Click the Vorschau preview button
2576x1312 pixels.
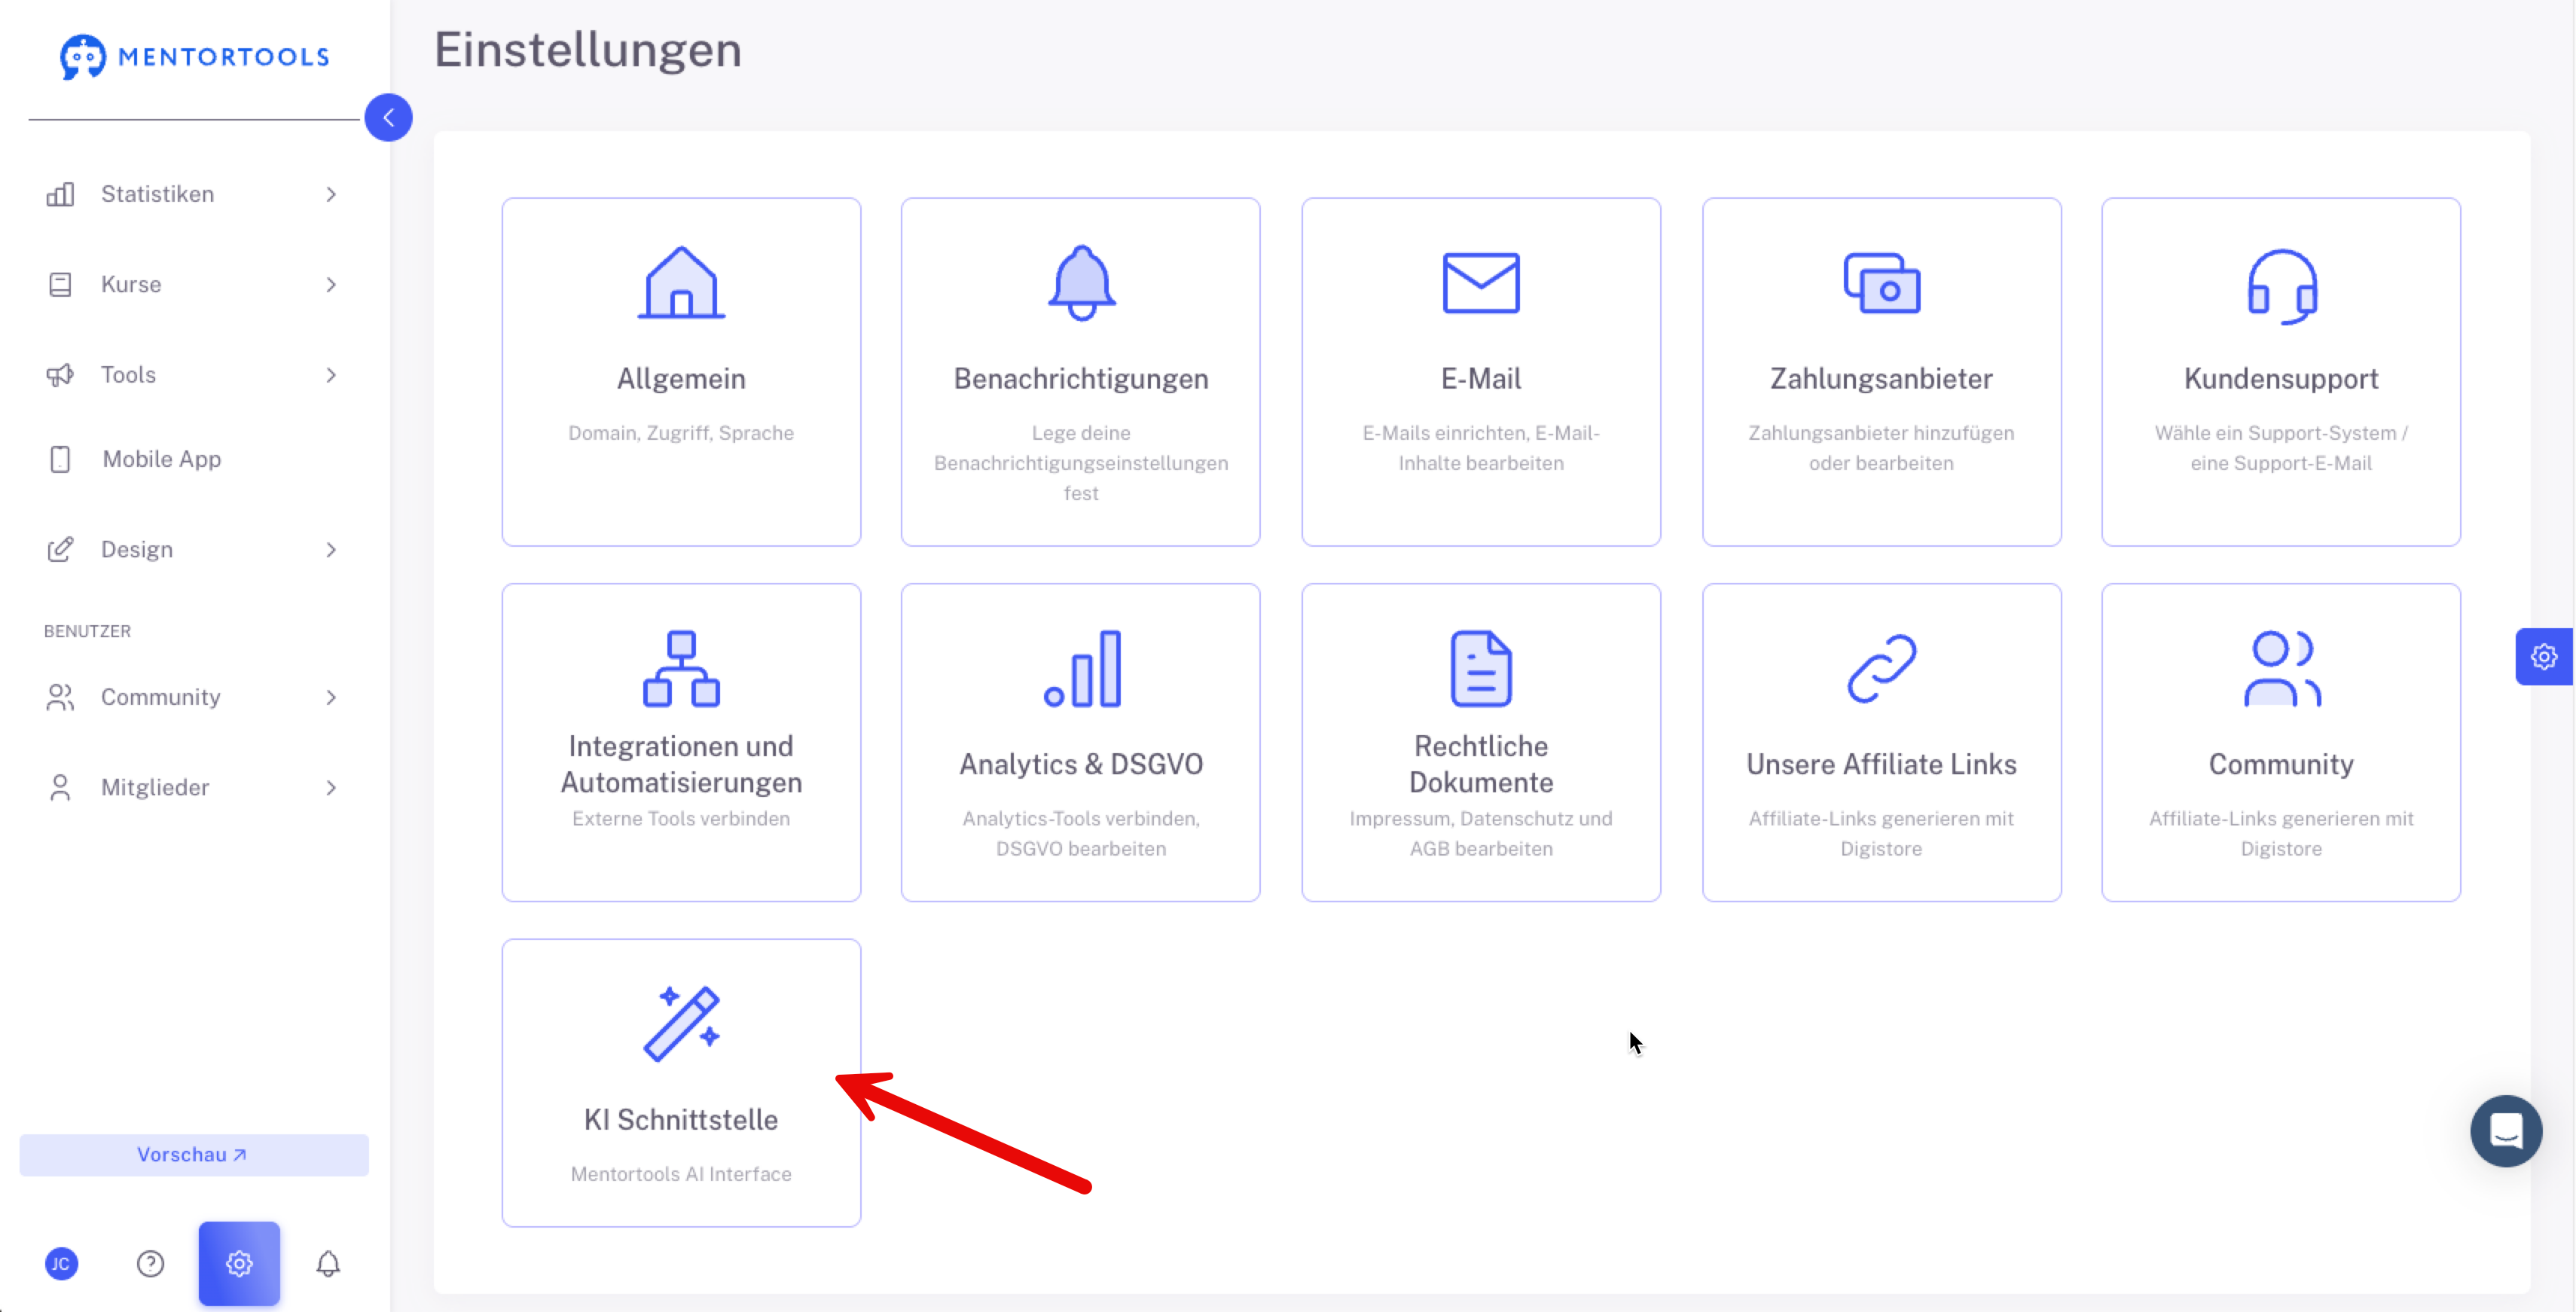[x=193, y=1154]
